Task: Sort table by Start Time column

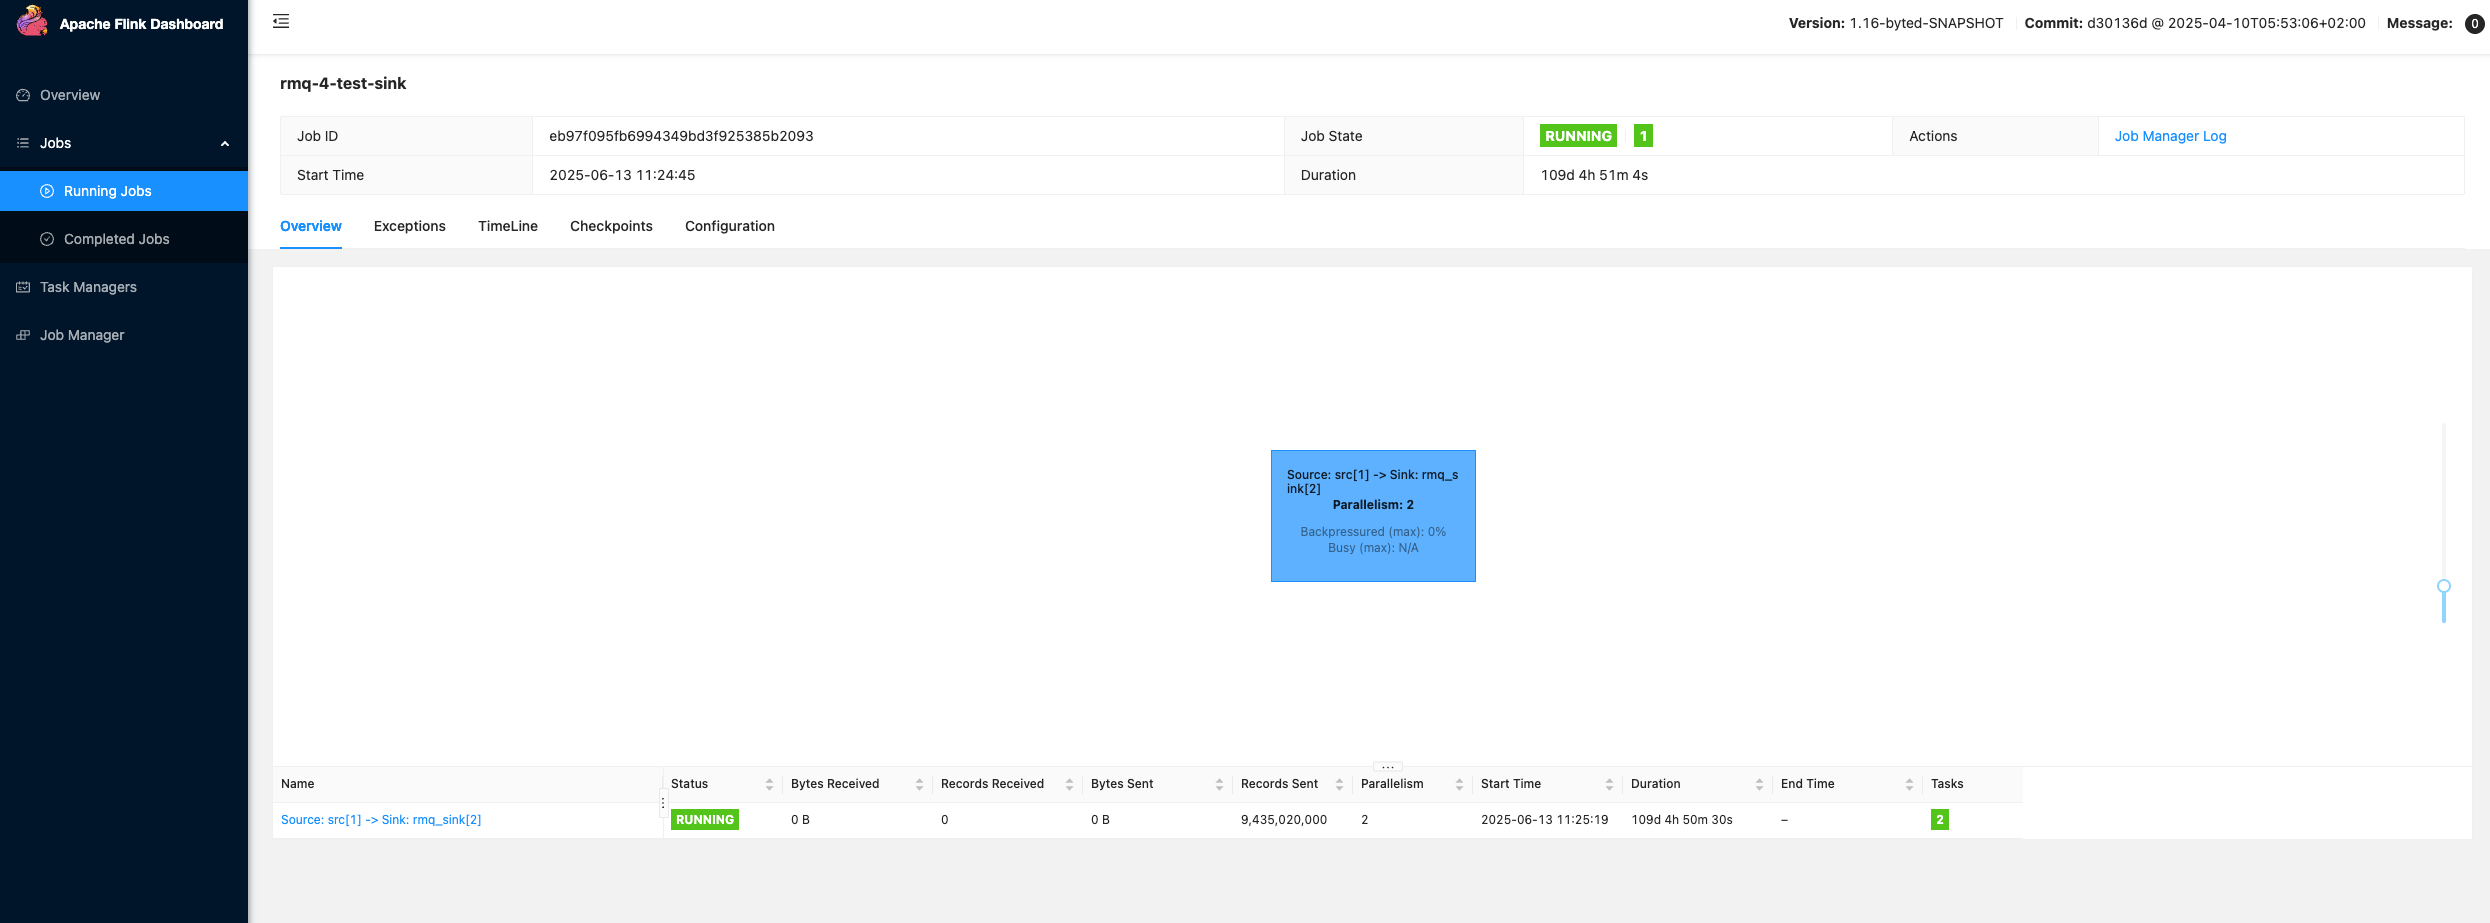Action: click(x=1609, y=785)
